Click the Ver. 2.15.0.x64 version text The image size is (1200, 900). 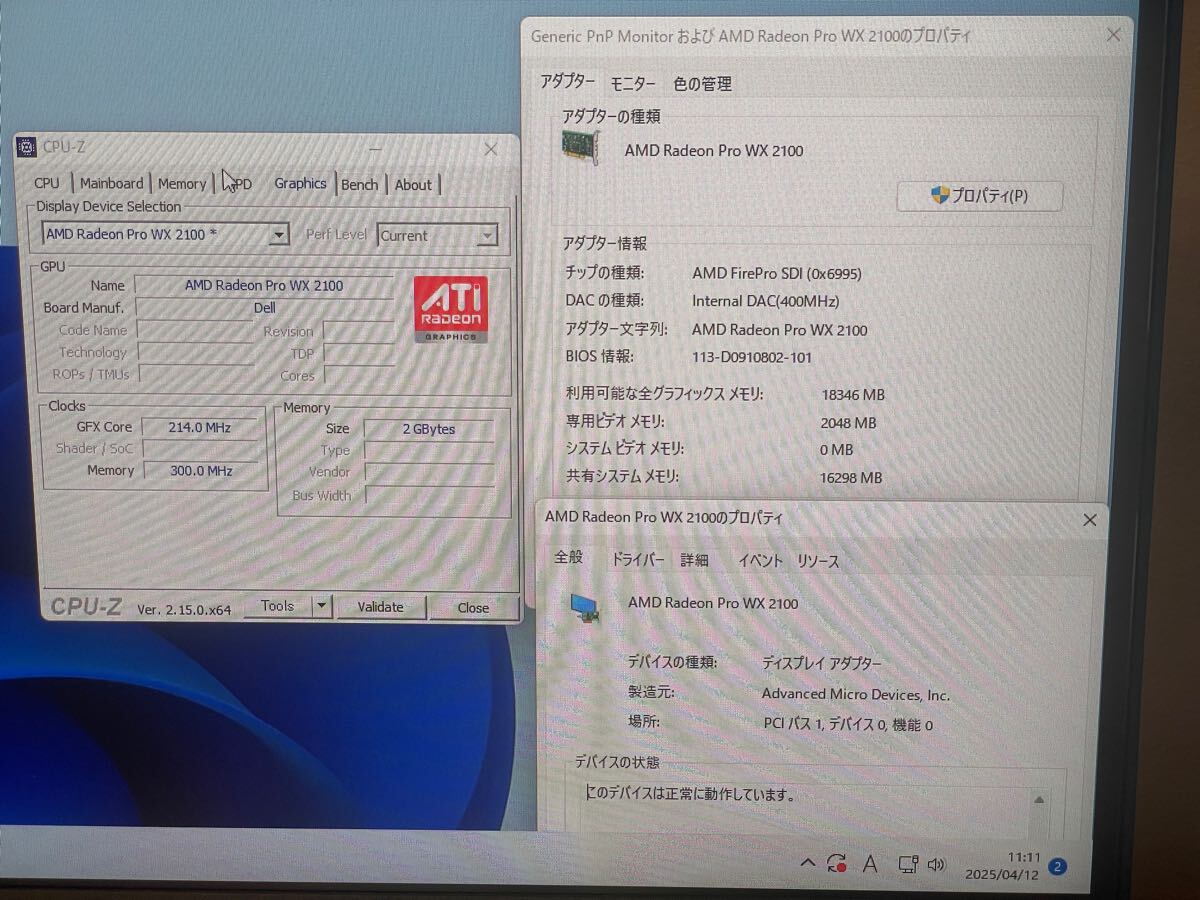tap(184, 609)
